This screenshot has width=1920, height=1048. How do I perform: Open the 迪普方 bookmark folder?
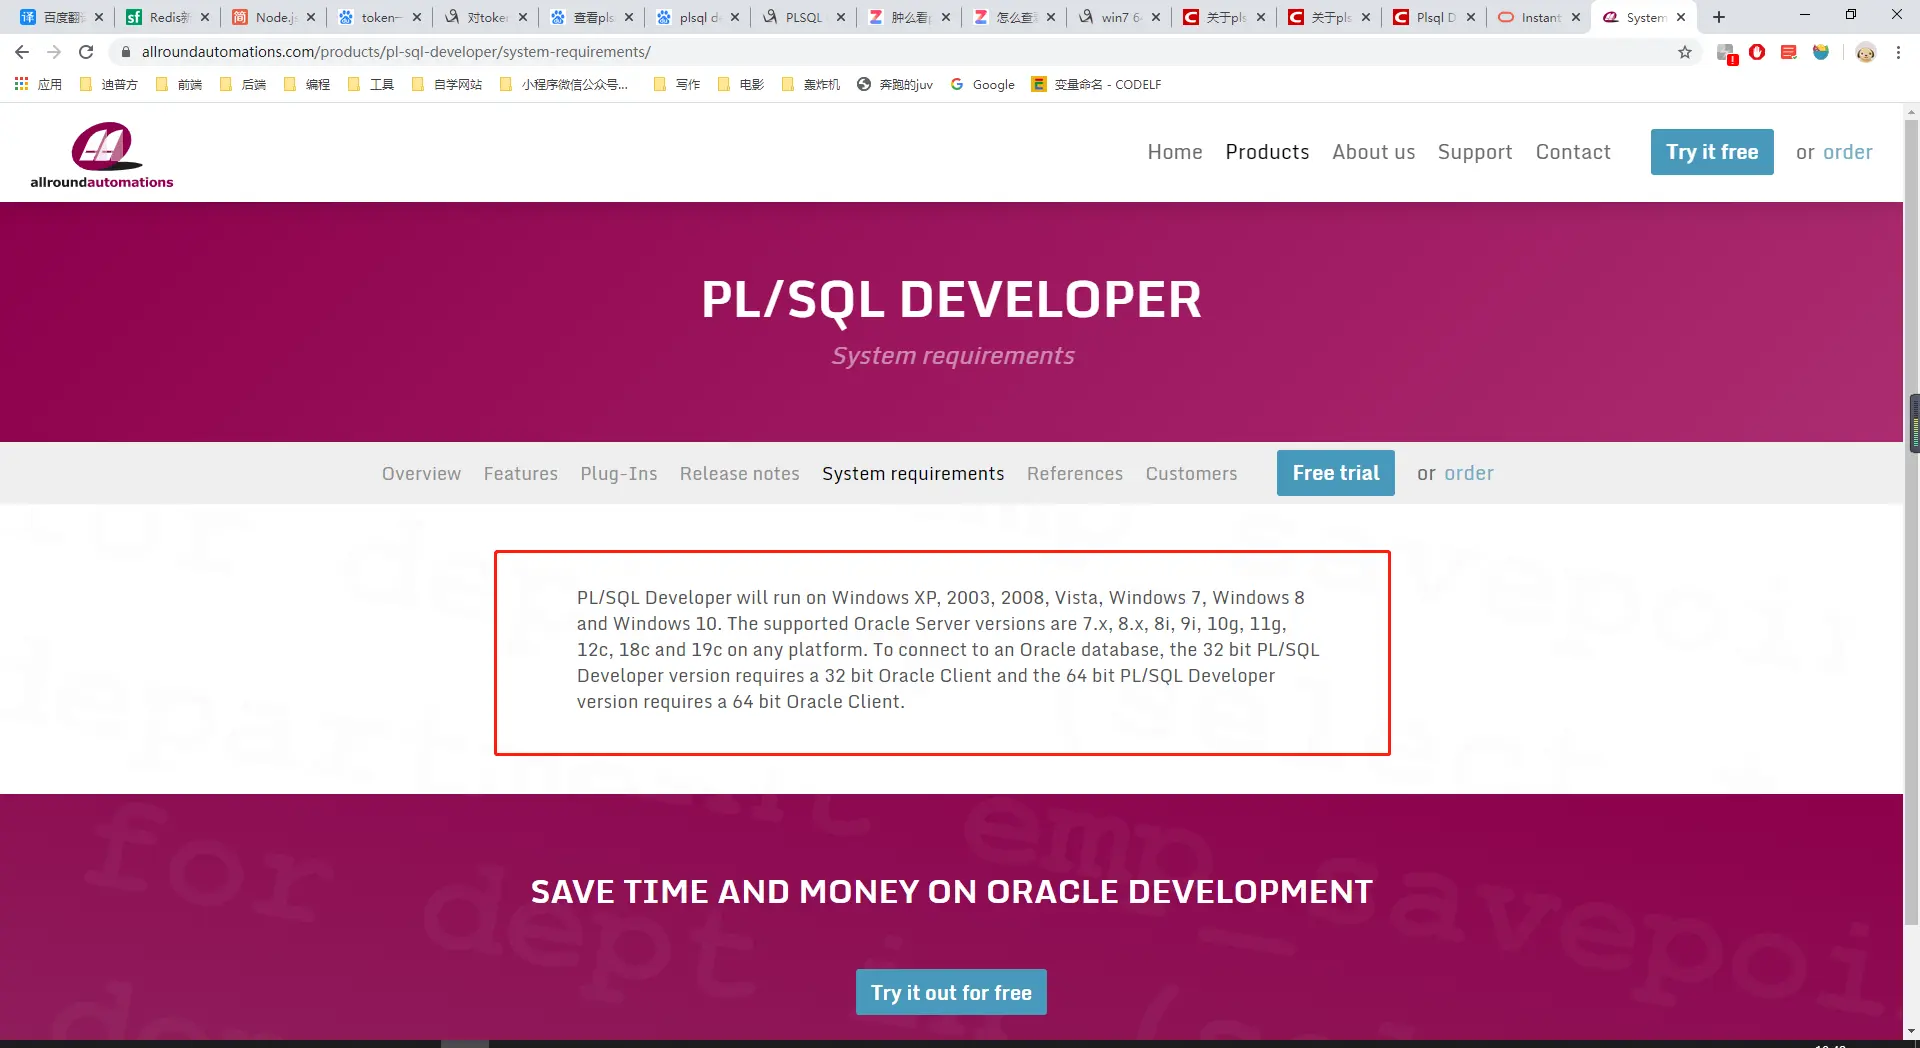pyautogui.click(x=109, y=85)
